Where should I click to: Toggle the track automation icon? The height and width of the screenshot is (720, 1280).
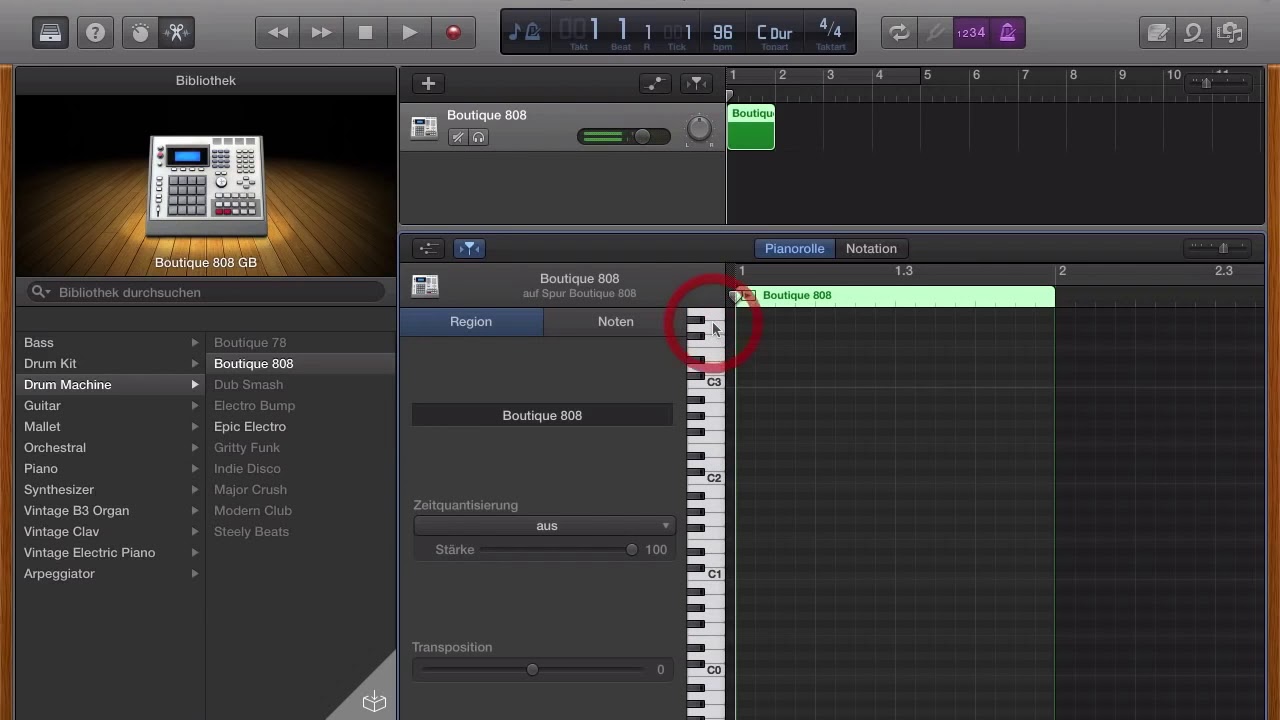pos(655,84)
